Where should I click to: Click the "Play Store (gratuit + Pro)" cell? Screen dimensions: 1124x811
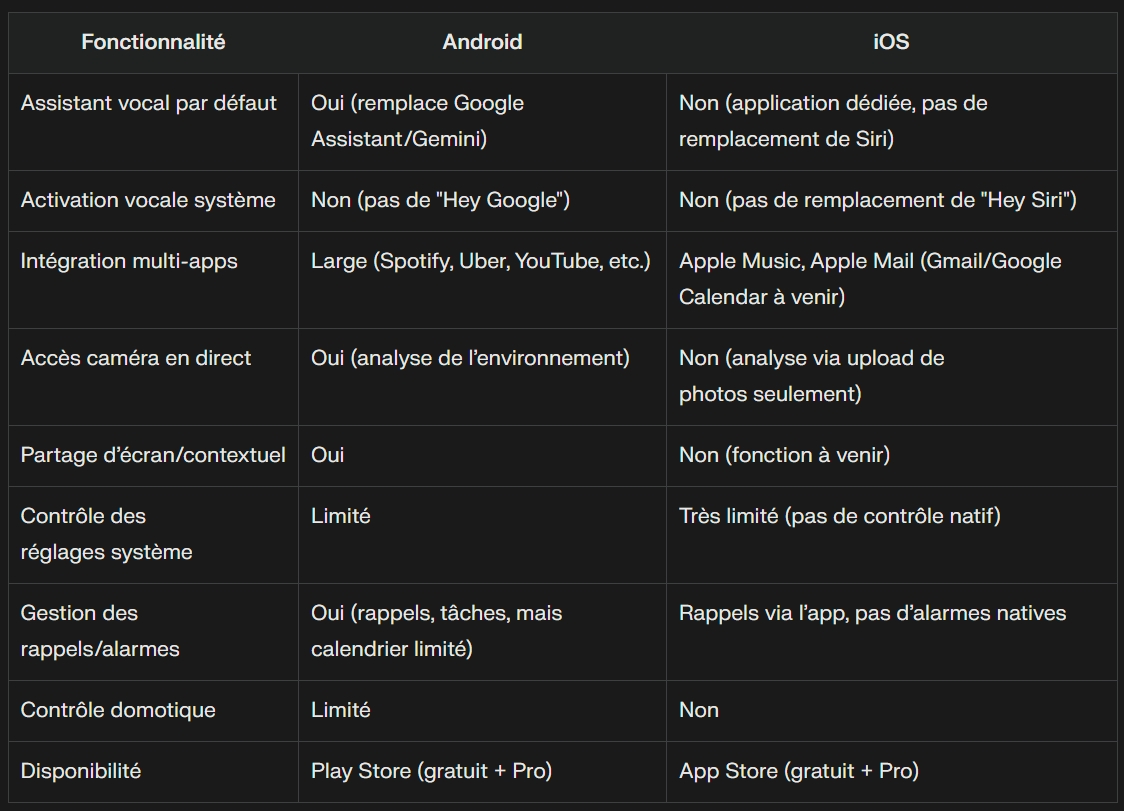[x=431, y=771]
